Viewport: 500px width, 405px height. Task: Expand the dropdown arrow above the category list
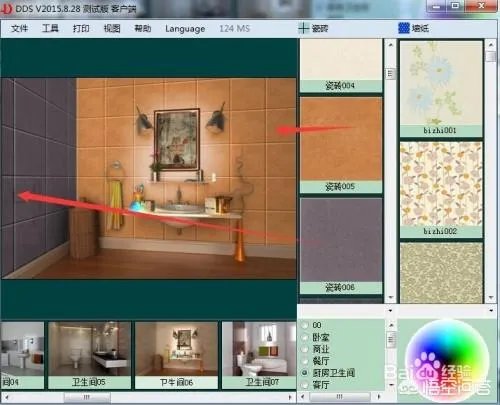(390, 311)
